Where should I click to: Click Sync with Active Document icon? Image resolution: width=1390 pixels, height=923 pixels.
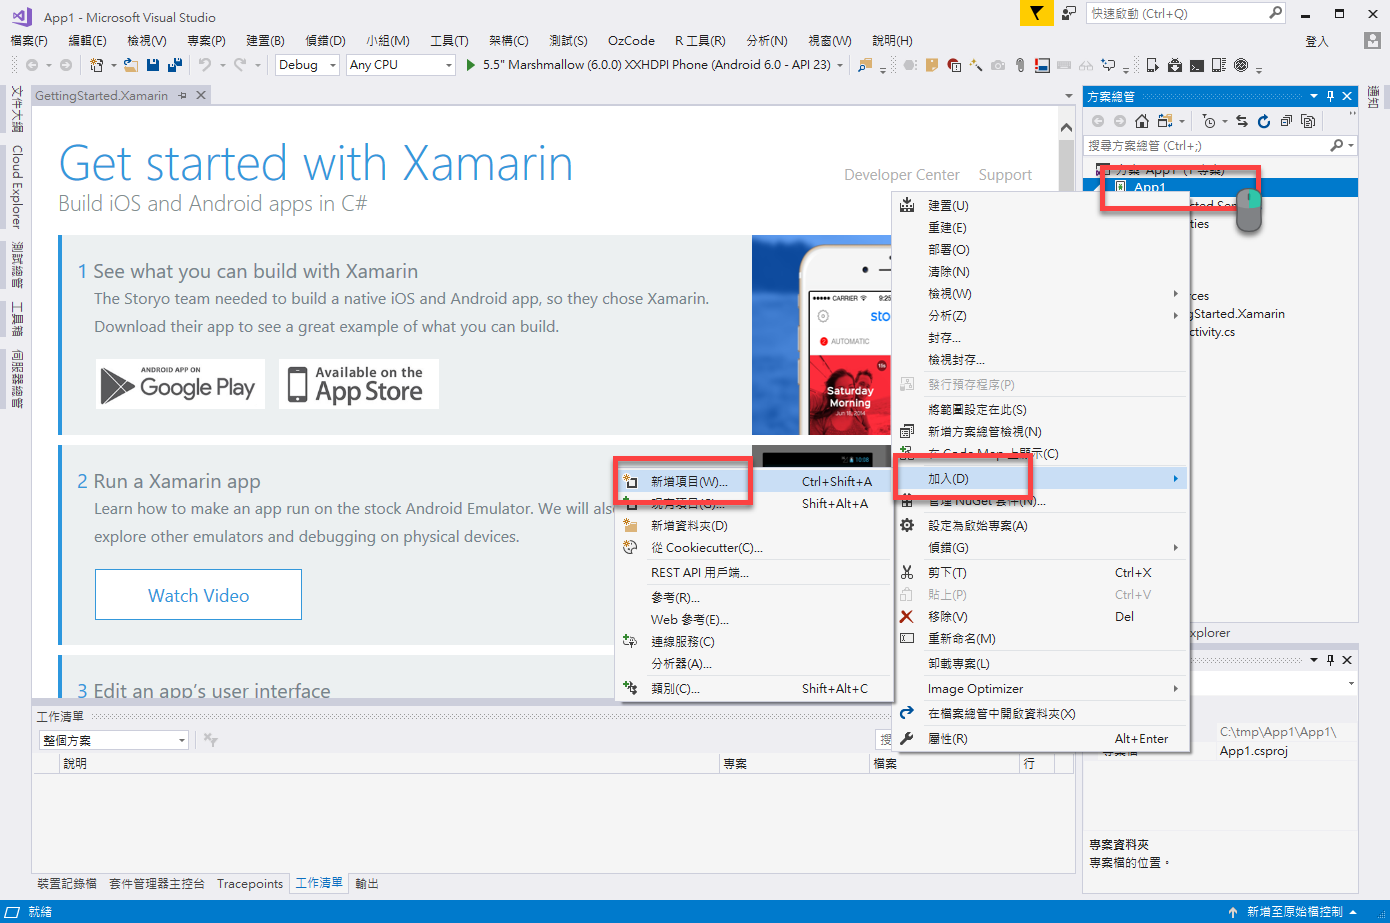coord(1242,121)
